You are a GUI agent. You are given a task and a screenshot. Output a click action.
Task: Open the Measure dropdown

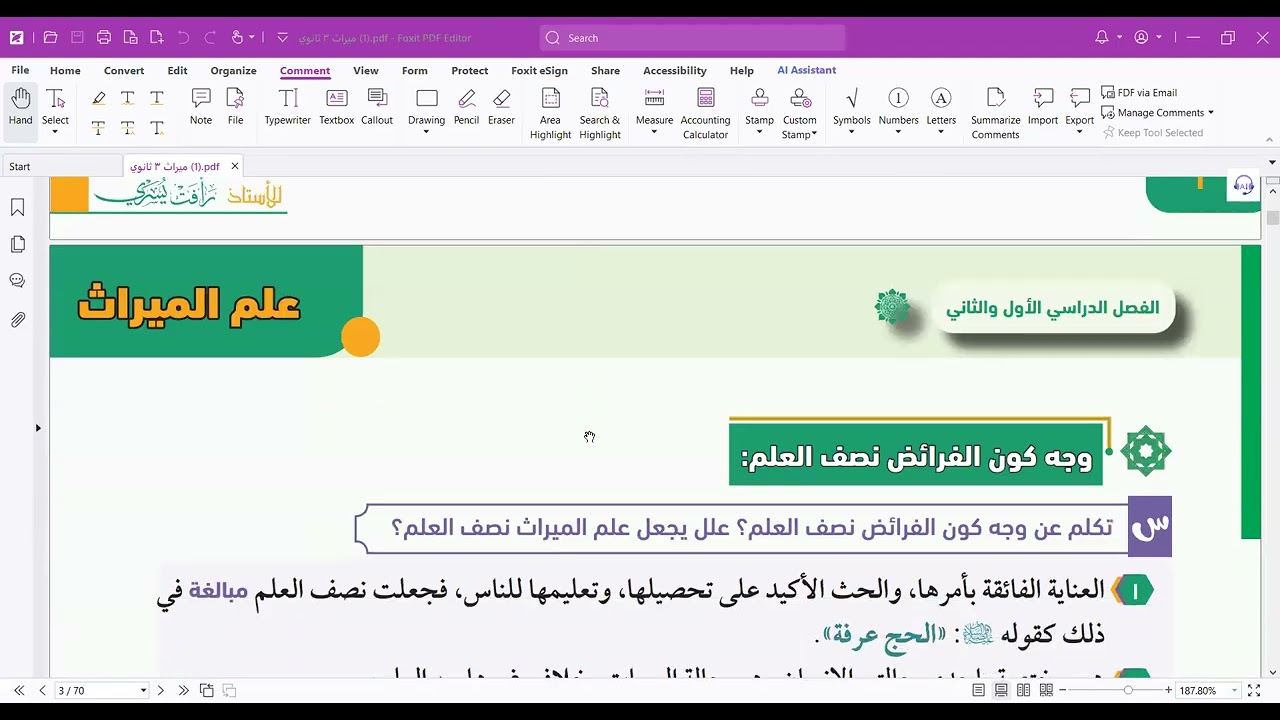(654, 132)
